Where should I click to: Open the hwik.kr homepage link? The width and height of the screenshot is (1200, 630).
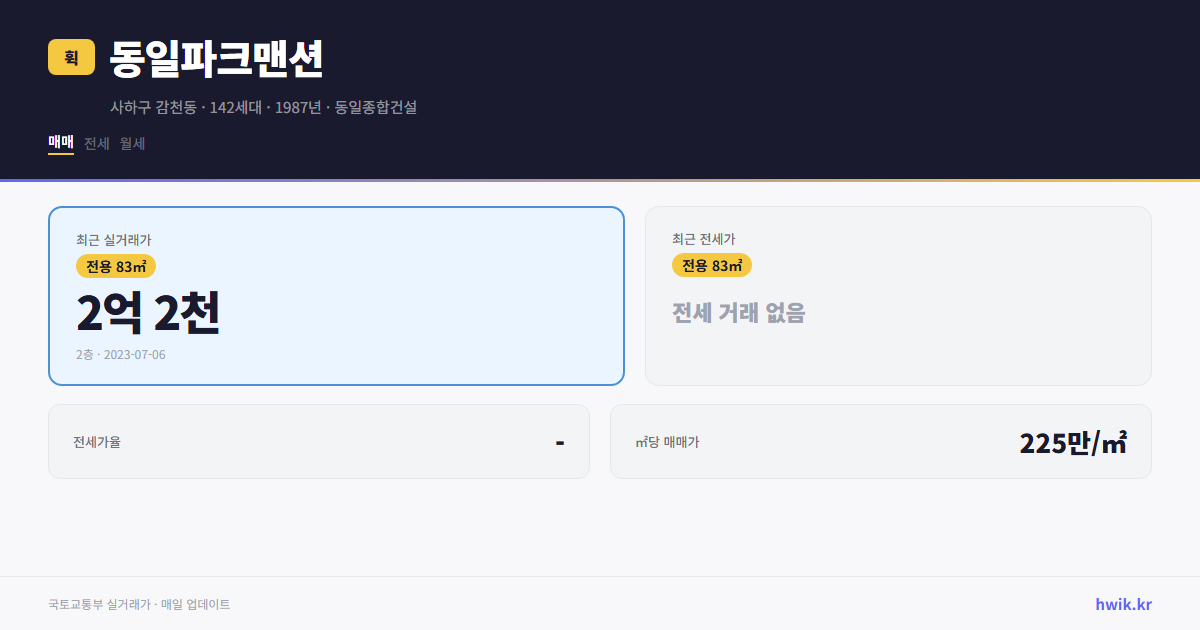click(x=1122, y=603)
